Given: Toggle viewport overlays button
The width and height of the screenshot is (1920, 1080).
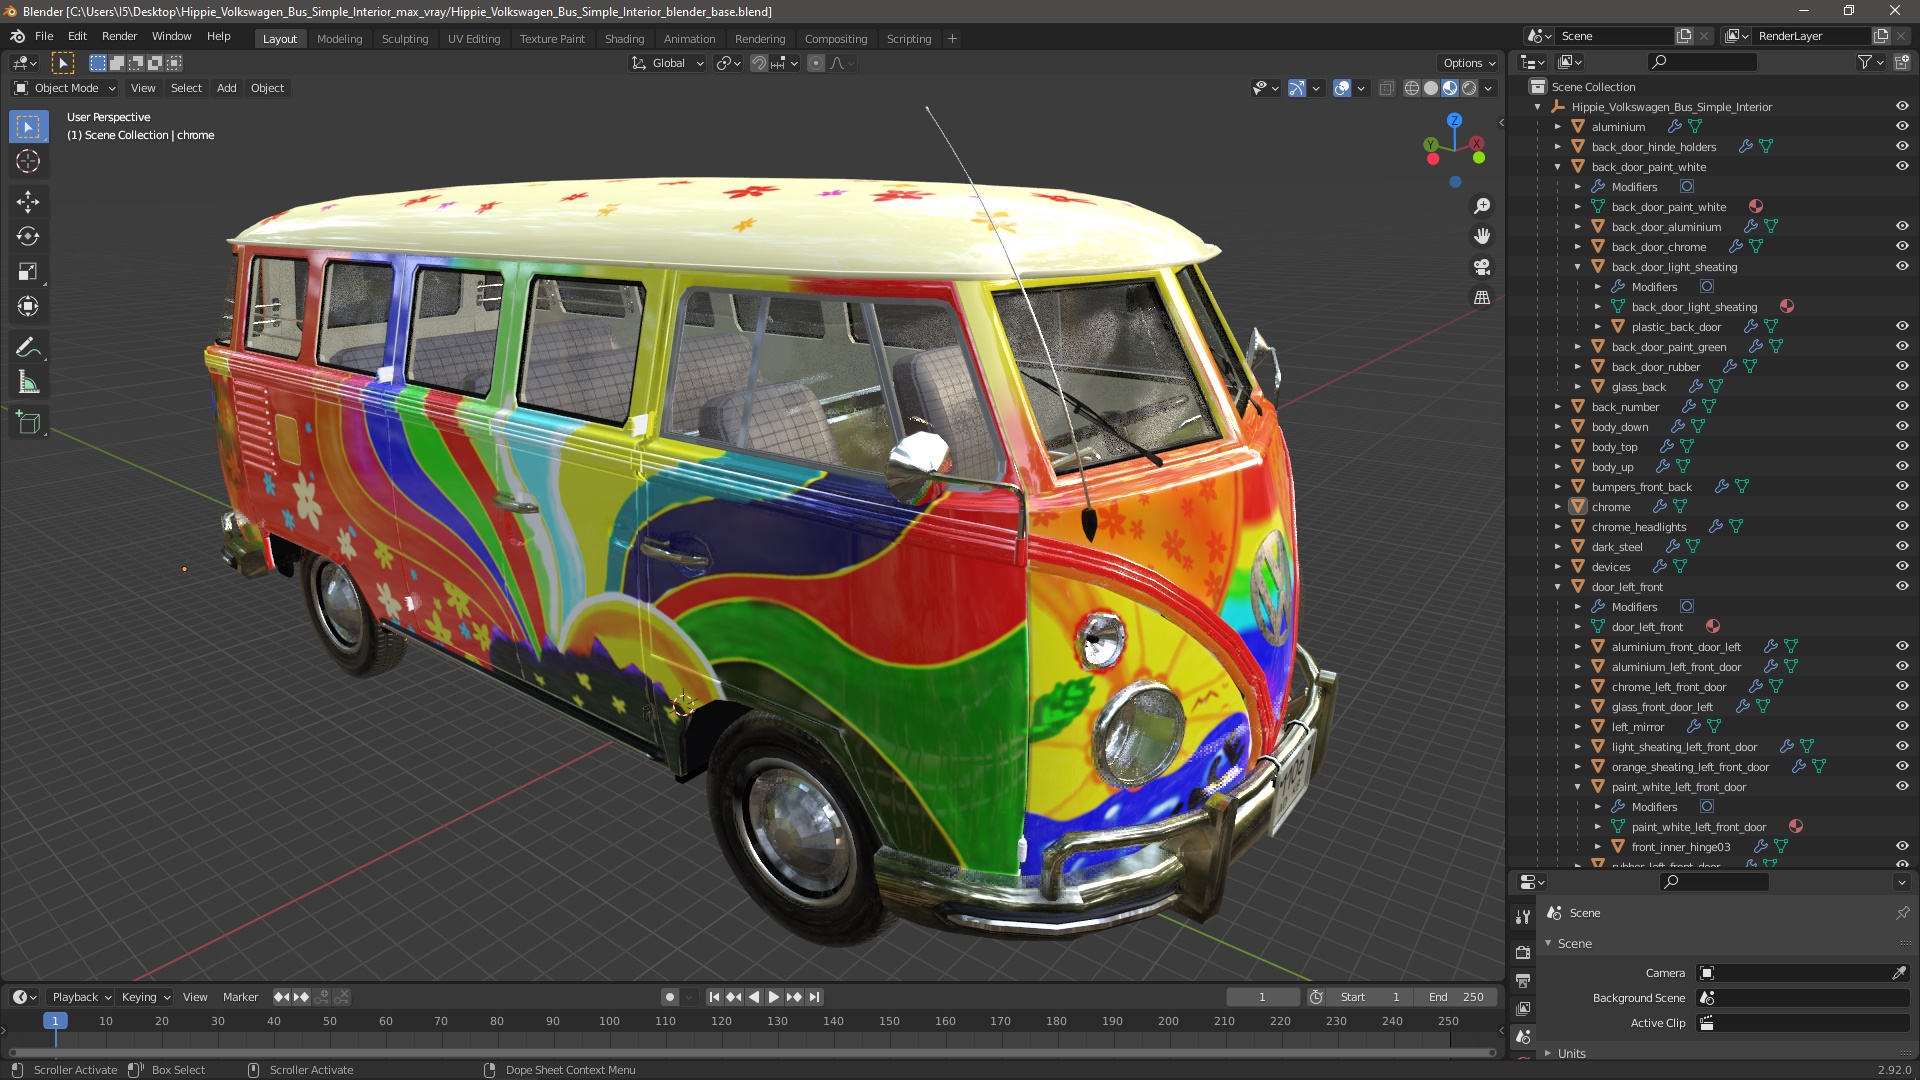Looking at the screenshot, I should [1342, 88].
